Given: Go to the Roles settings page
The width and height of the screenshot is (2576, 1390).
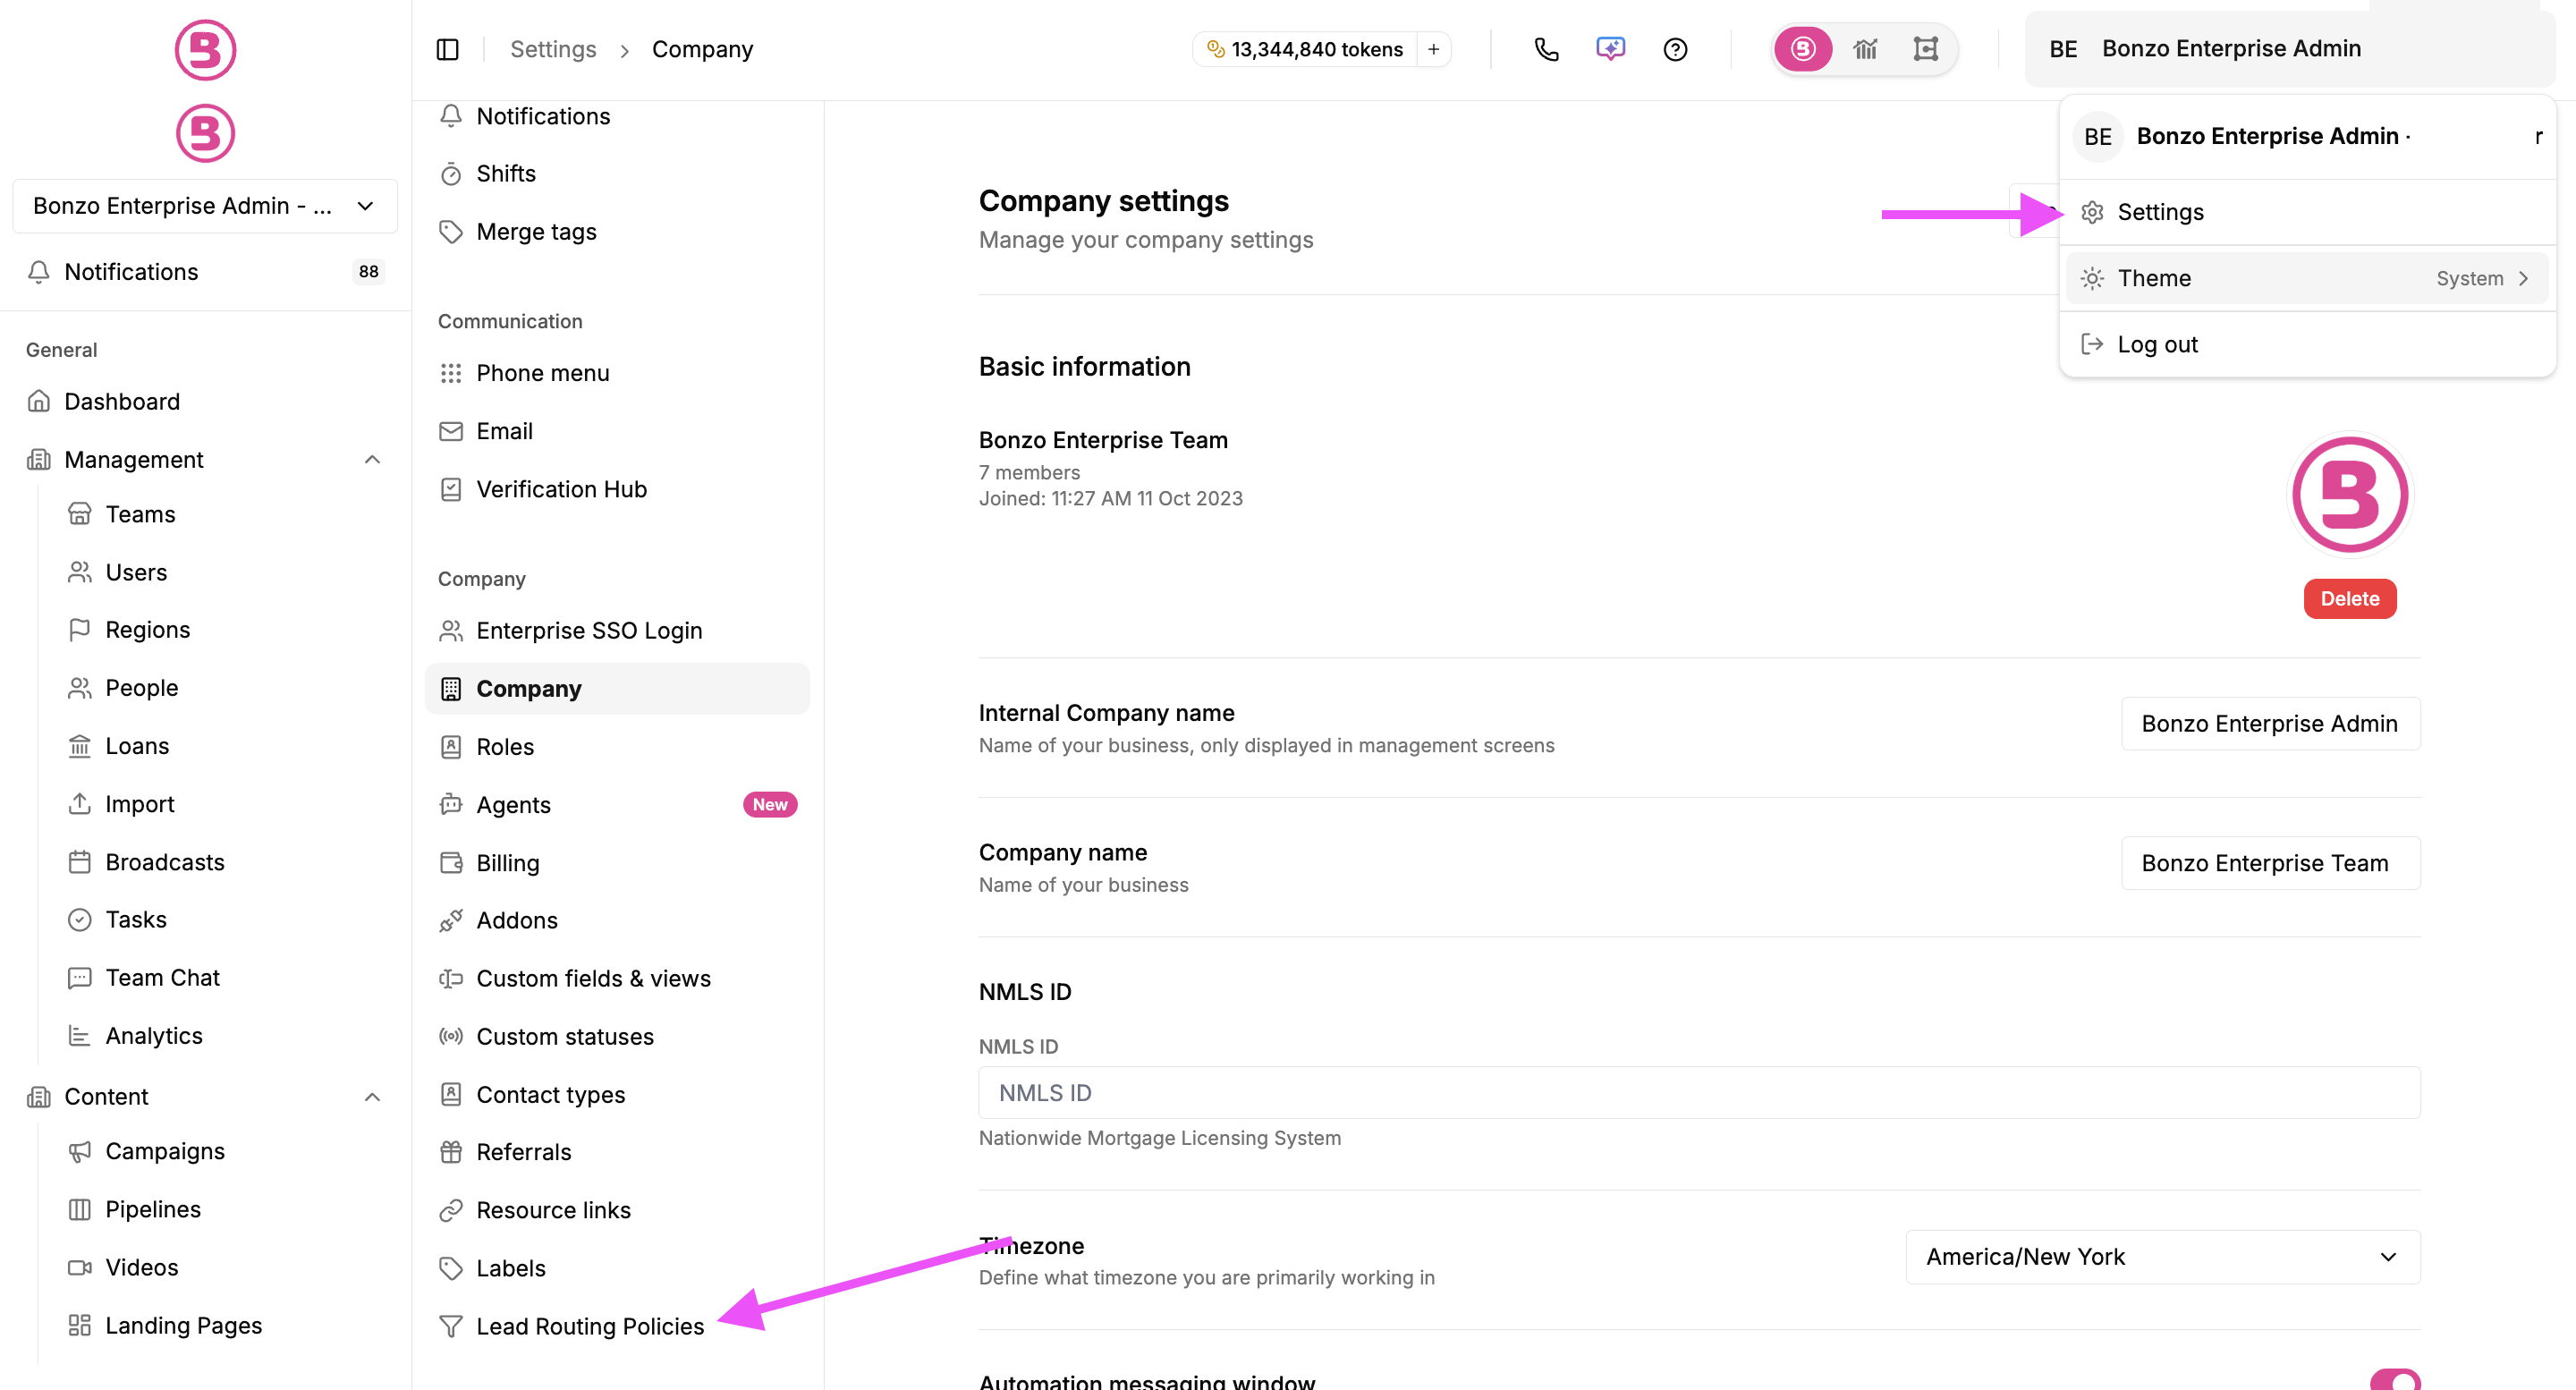Looking at the screenshot, I should (617, 747).
